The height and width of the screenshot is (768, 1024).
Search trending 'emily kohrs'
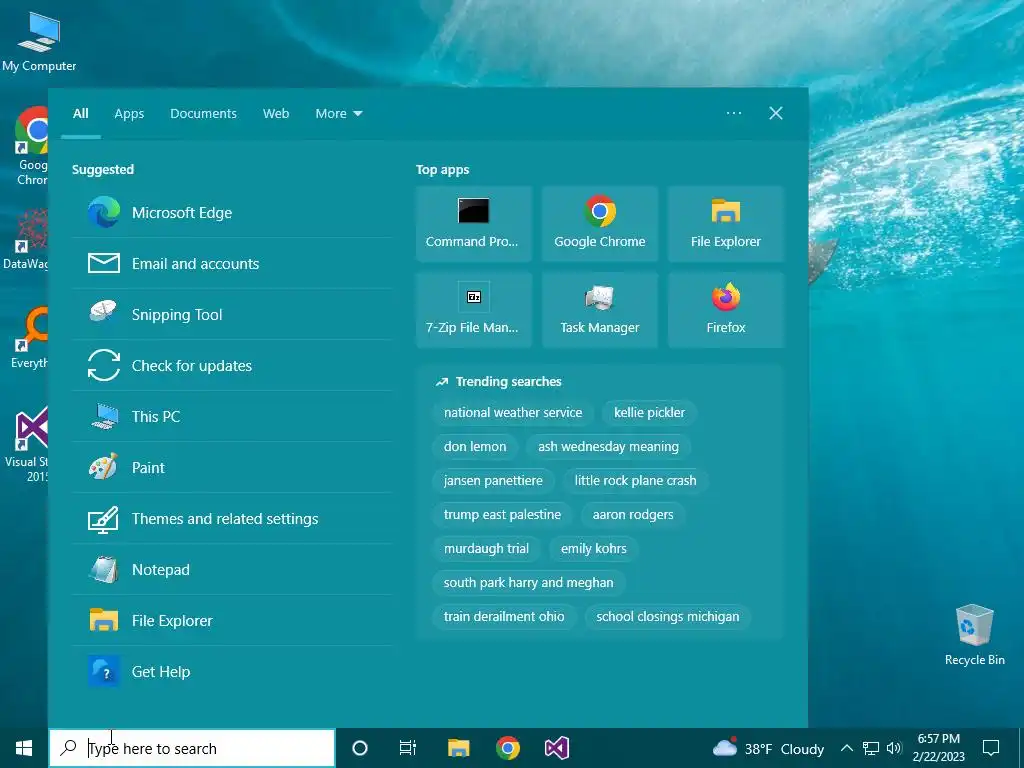click(594, 549)
